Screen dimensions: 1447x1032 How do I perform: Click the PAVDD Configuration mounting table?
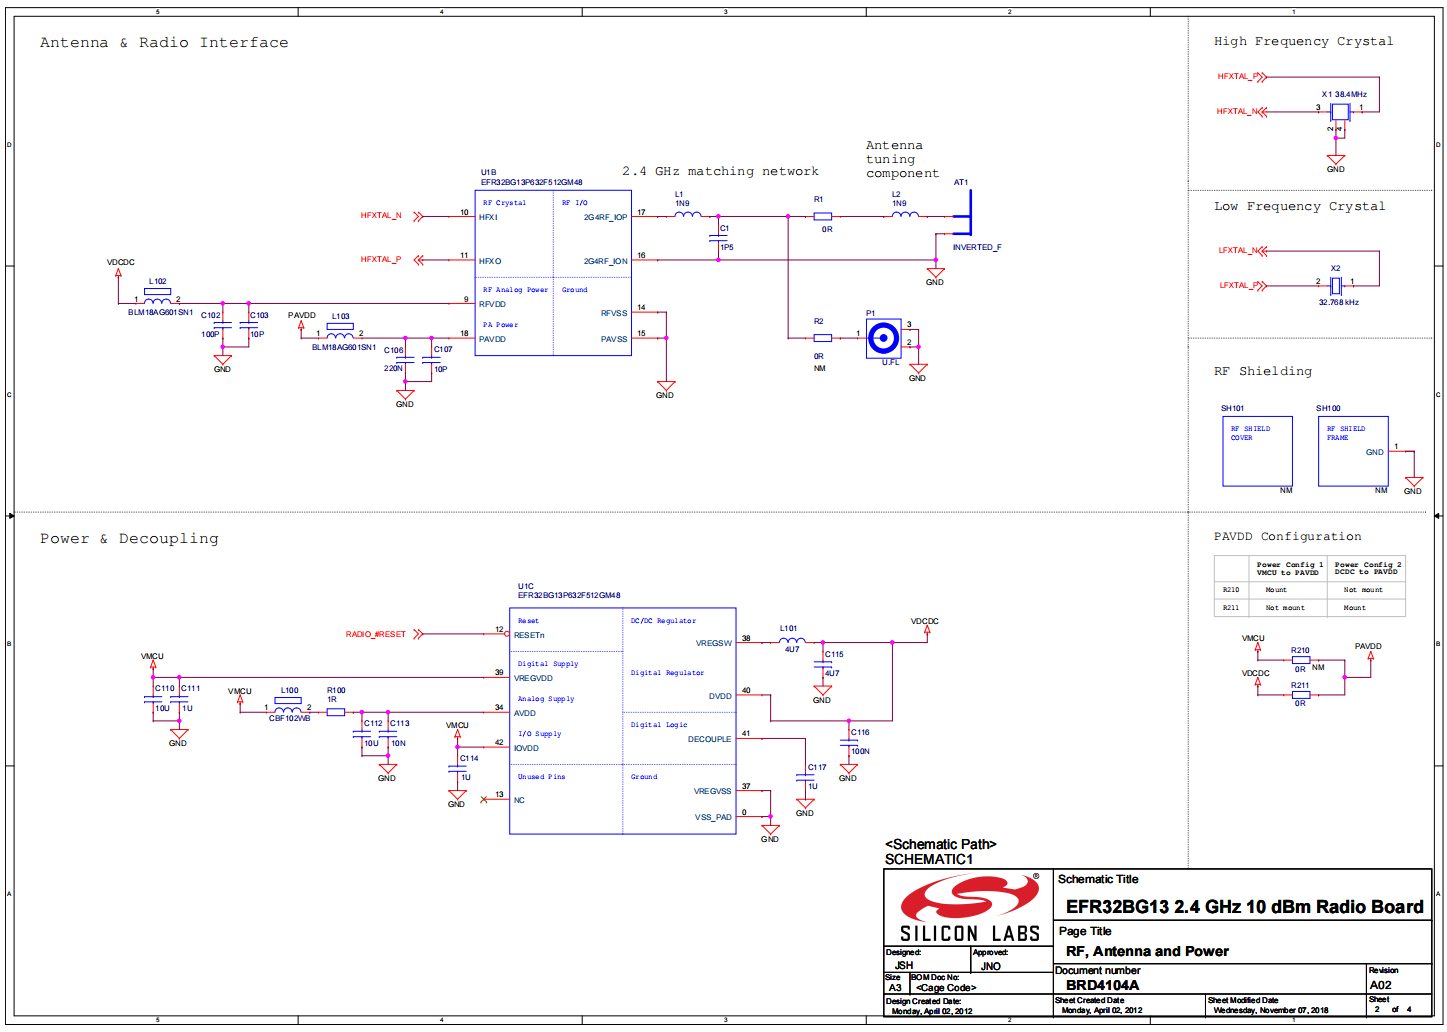[1310, 586]
